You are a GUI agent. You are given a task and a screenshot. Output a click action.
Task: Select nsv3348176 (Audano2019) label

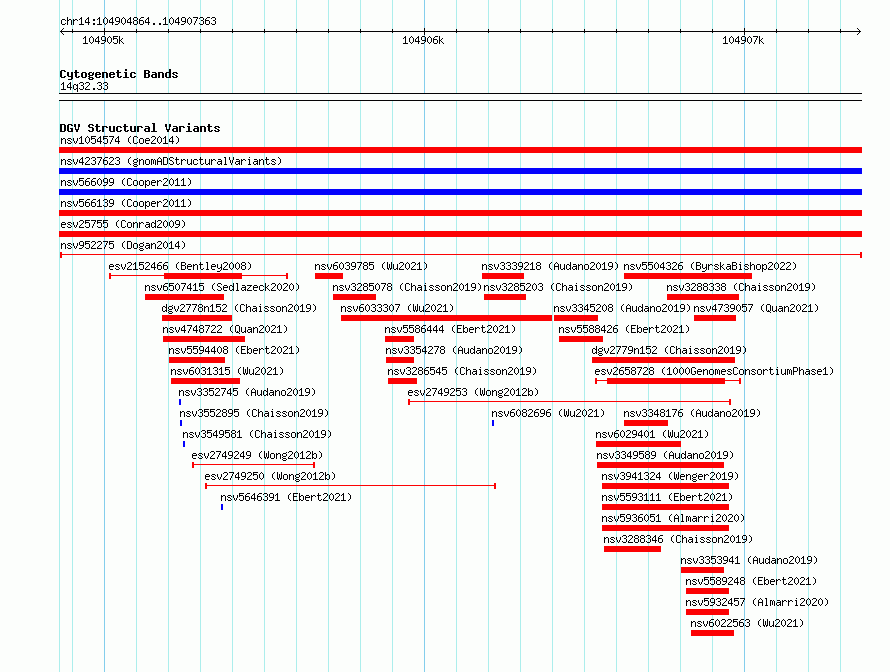point(692,413)
